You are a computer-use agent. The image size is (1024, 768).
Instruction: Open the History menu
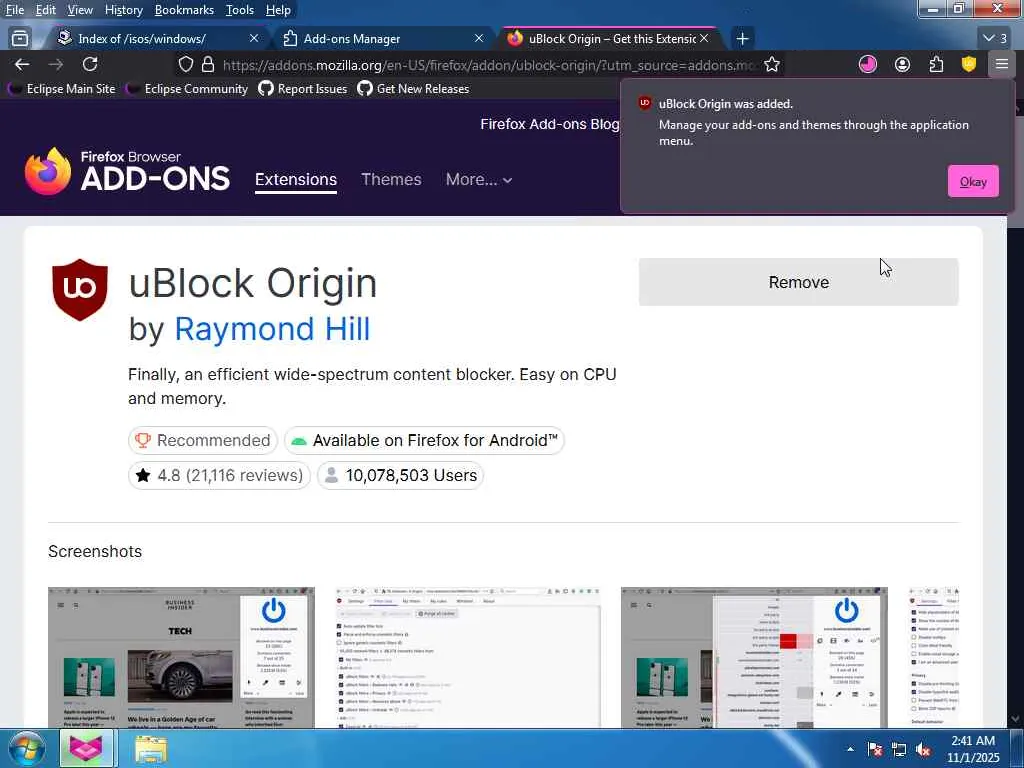pos(123,10)
